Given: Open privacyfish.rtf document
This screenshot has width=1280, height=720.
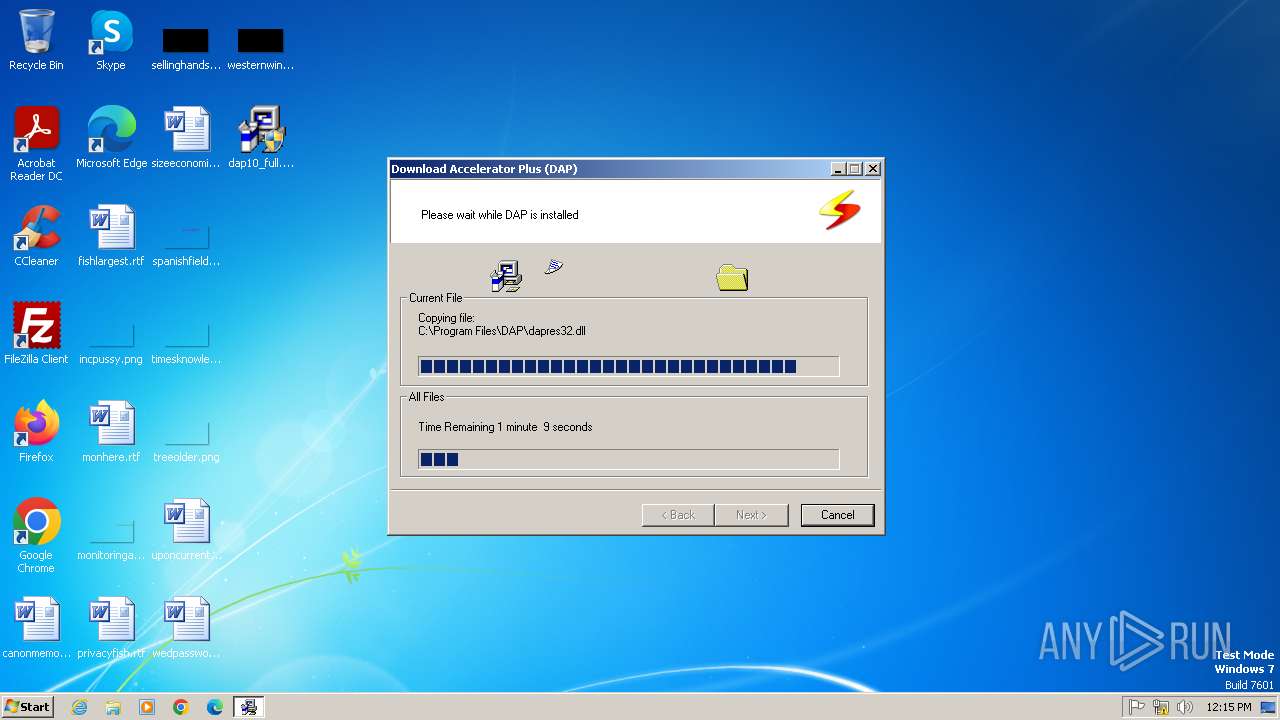Looking at the screenshot, I should point(111,628).
